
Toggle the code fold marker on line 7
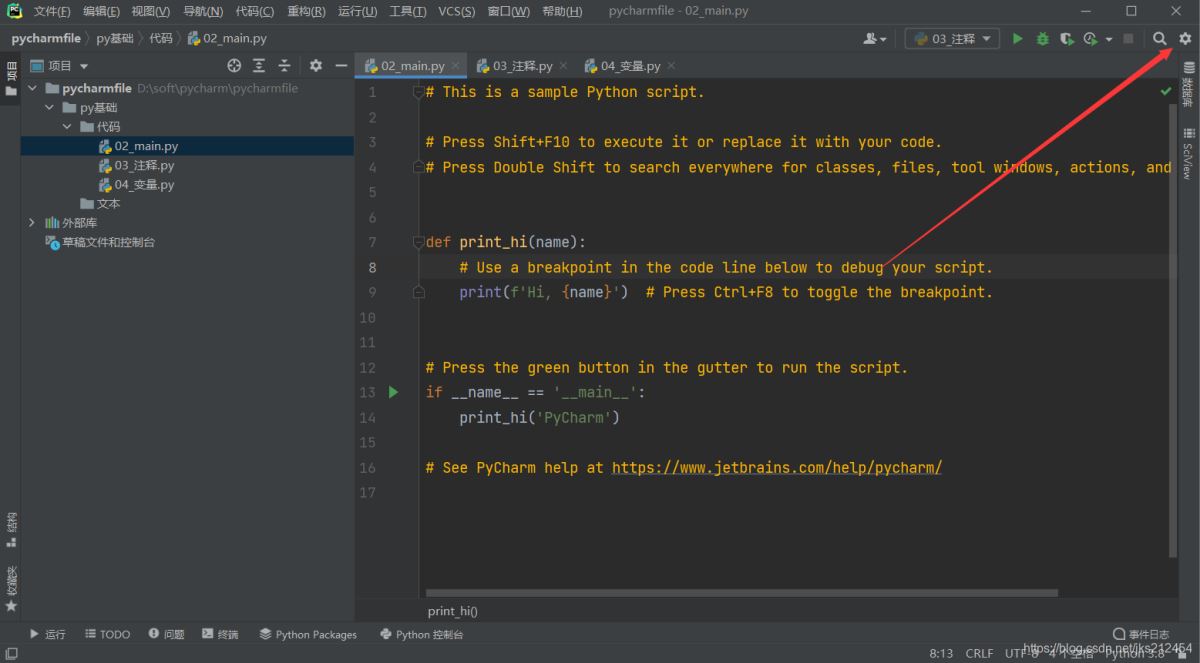[x=418, y=242]
